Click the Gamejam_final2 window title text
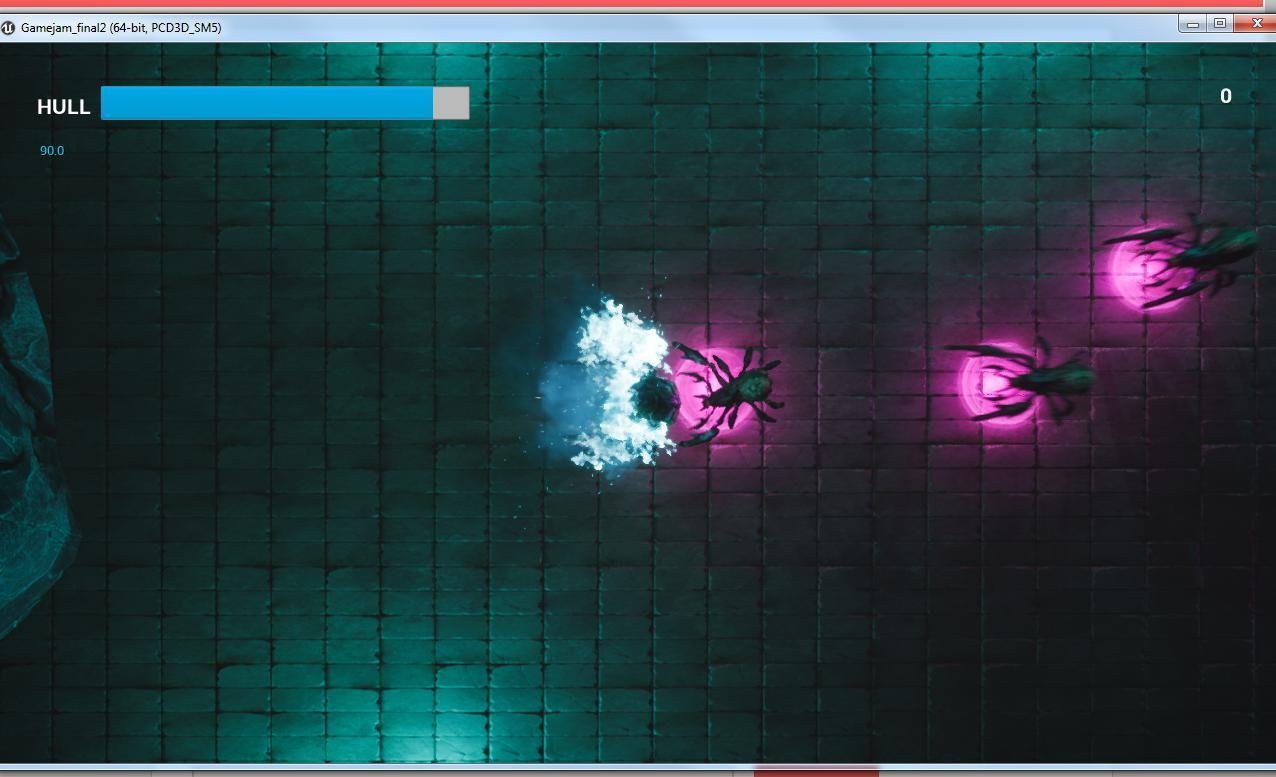This screenshot has width=1276, height=777. tap(121, 28)
